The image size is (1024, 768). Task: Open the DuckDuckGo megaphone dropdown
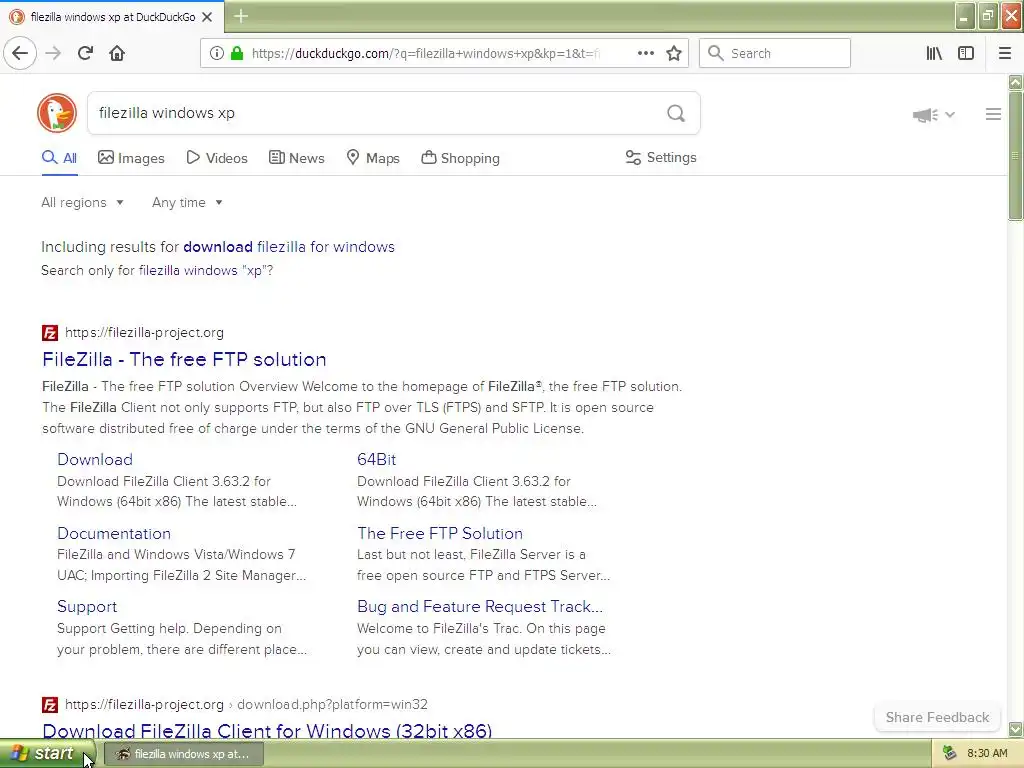coord(934,115)
